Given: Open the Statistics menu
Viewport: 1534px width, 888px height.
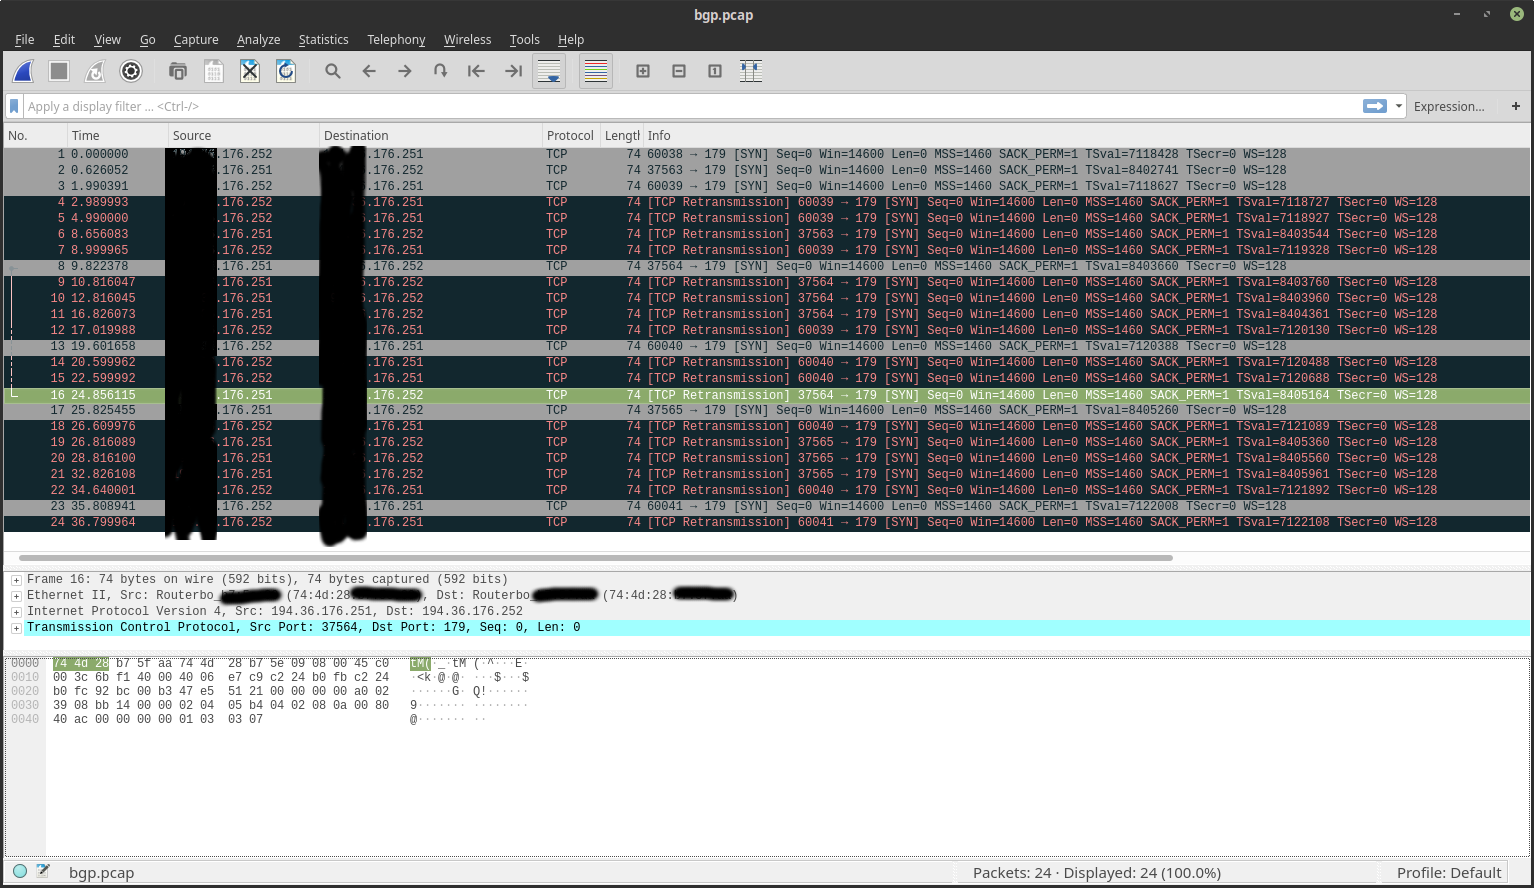Looking at the screenshot, I should click(x=323, y=40).
